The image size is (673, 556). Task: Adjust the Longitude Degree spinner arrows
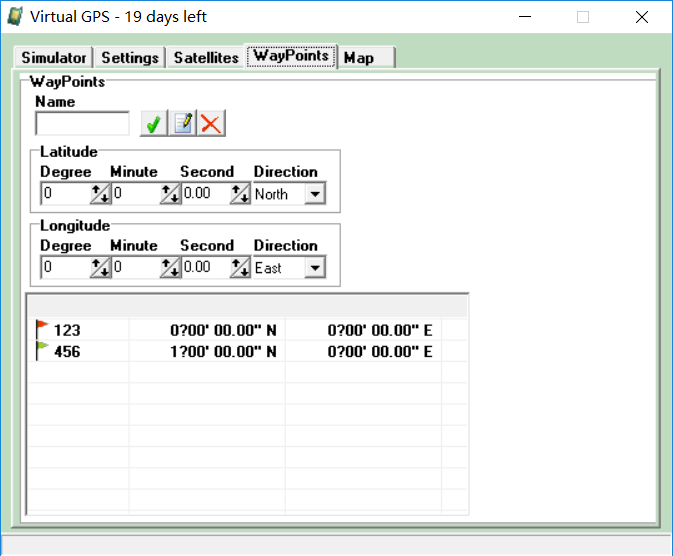(100, 267)
